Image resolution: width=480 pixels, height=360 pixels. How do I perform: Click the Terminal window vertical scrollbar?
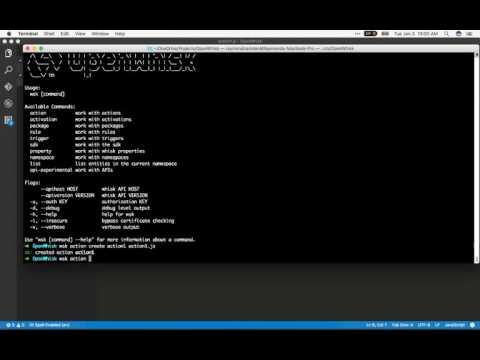pyautogui.click(x=477, y=157)
